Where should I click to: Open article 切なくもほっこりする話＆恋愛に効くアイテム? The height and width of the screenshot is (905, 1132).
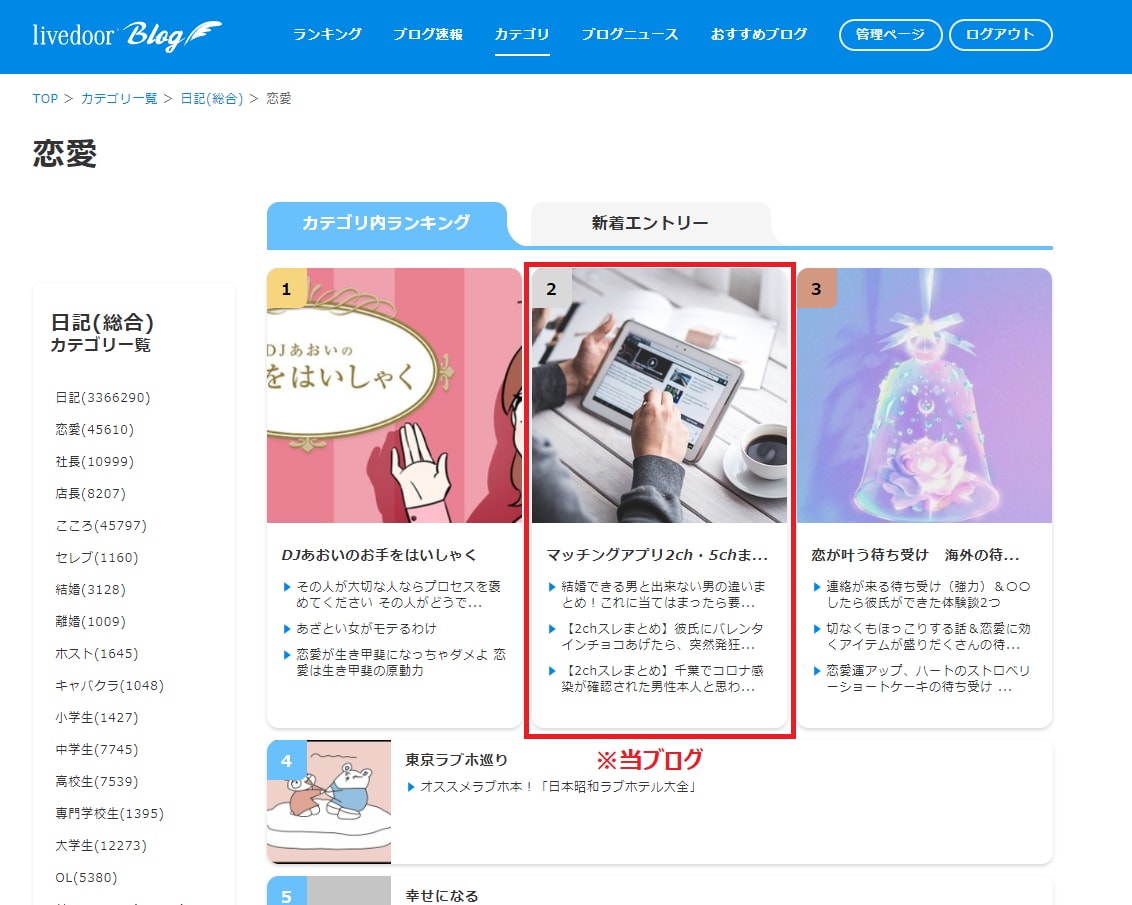tap(928, 637)
